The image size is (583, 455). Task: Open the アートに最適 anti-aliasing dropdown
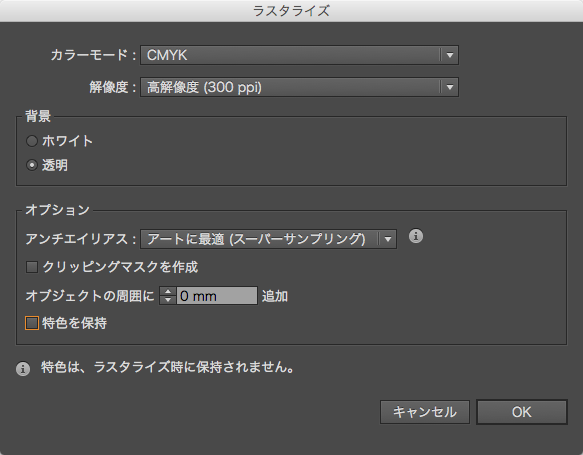(268, 239)
